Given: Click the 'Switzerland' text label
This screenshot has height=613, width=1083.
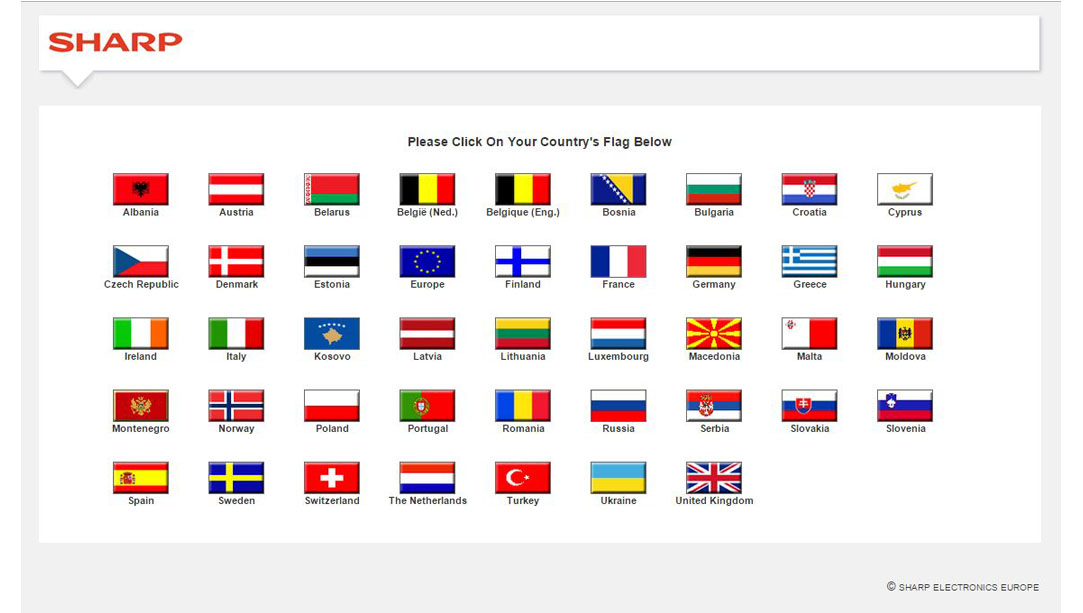Looking at the screenshot, I should 332,501.
